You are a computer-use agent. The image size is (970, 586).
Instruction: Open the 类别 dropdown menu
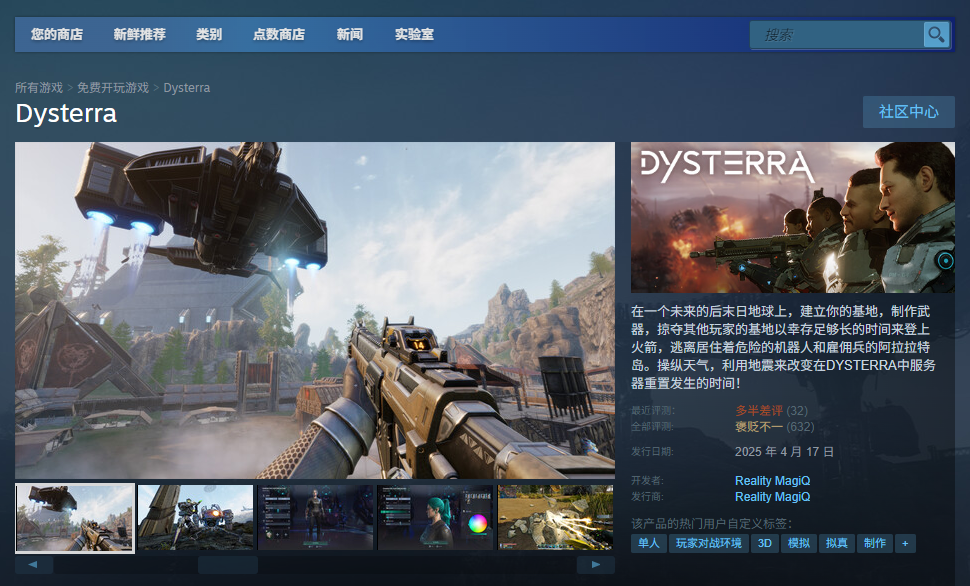[x=209, y=34]
